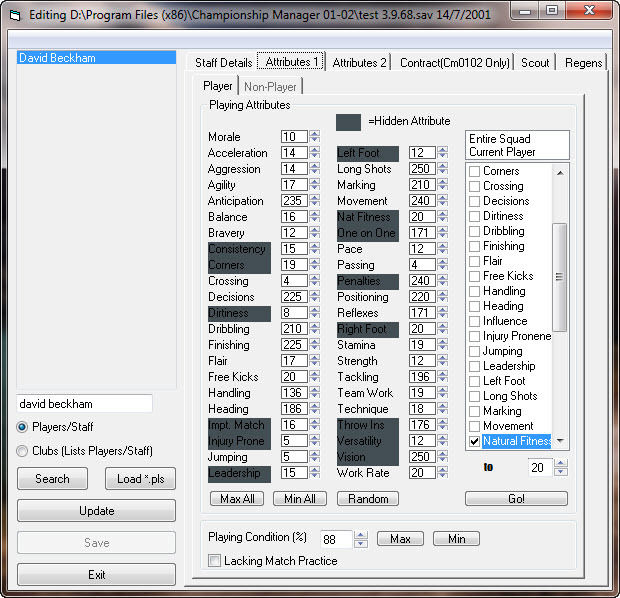The height and width of the screenshot is (598, 620).
Task: Click the attribute list scrollbar thumb
Action: click(x=559, y=277)
